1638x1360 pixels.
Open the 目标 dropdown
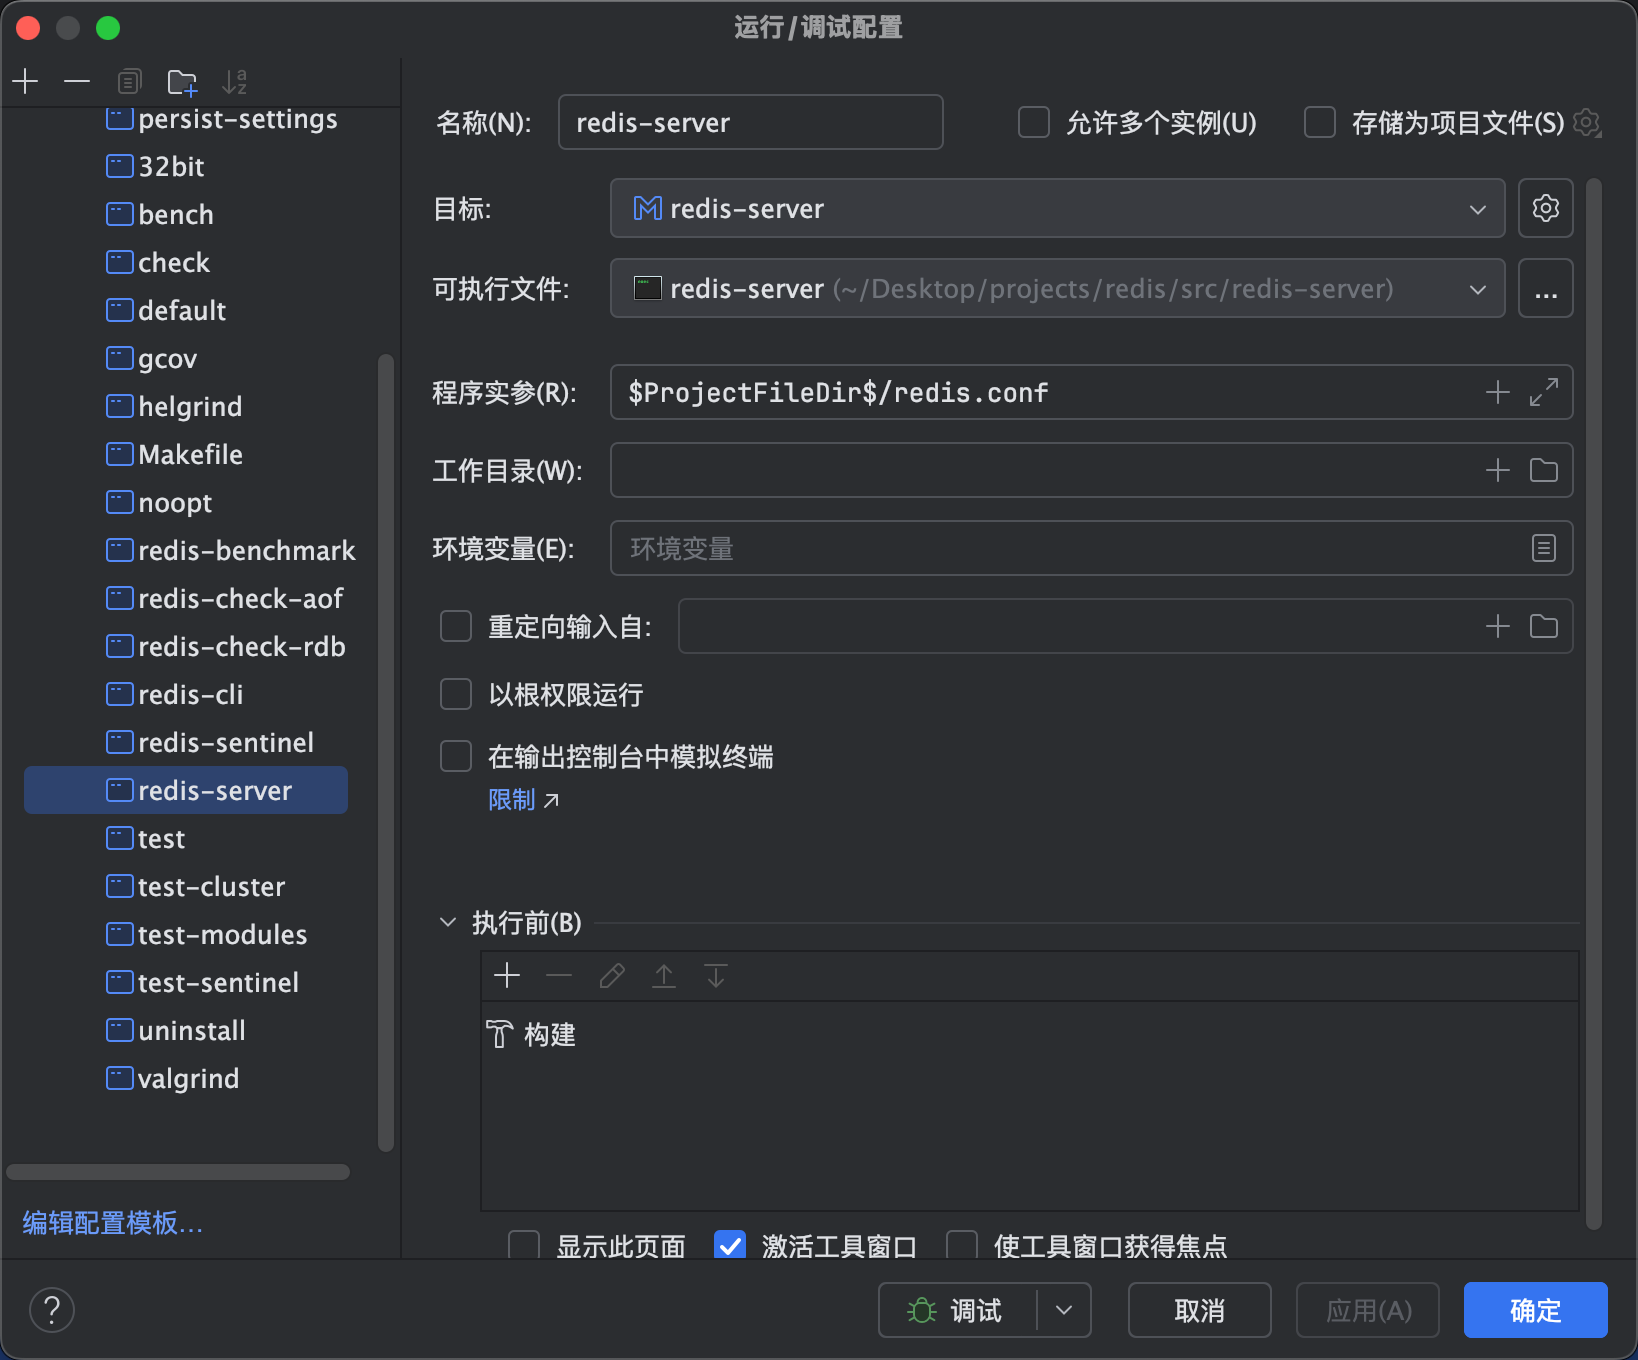click(1478, 209)
